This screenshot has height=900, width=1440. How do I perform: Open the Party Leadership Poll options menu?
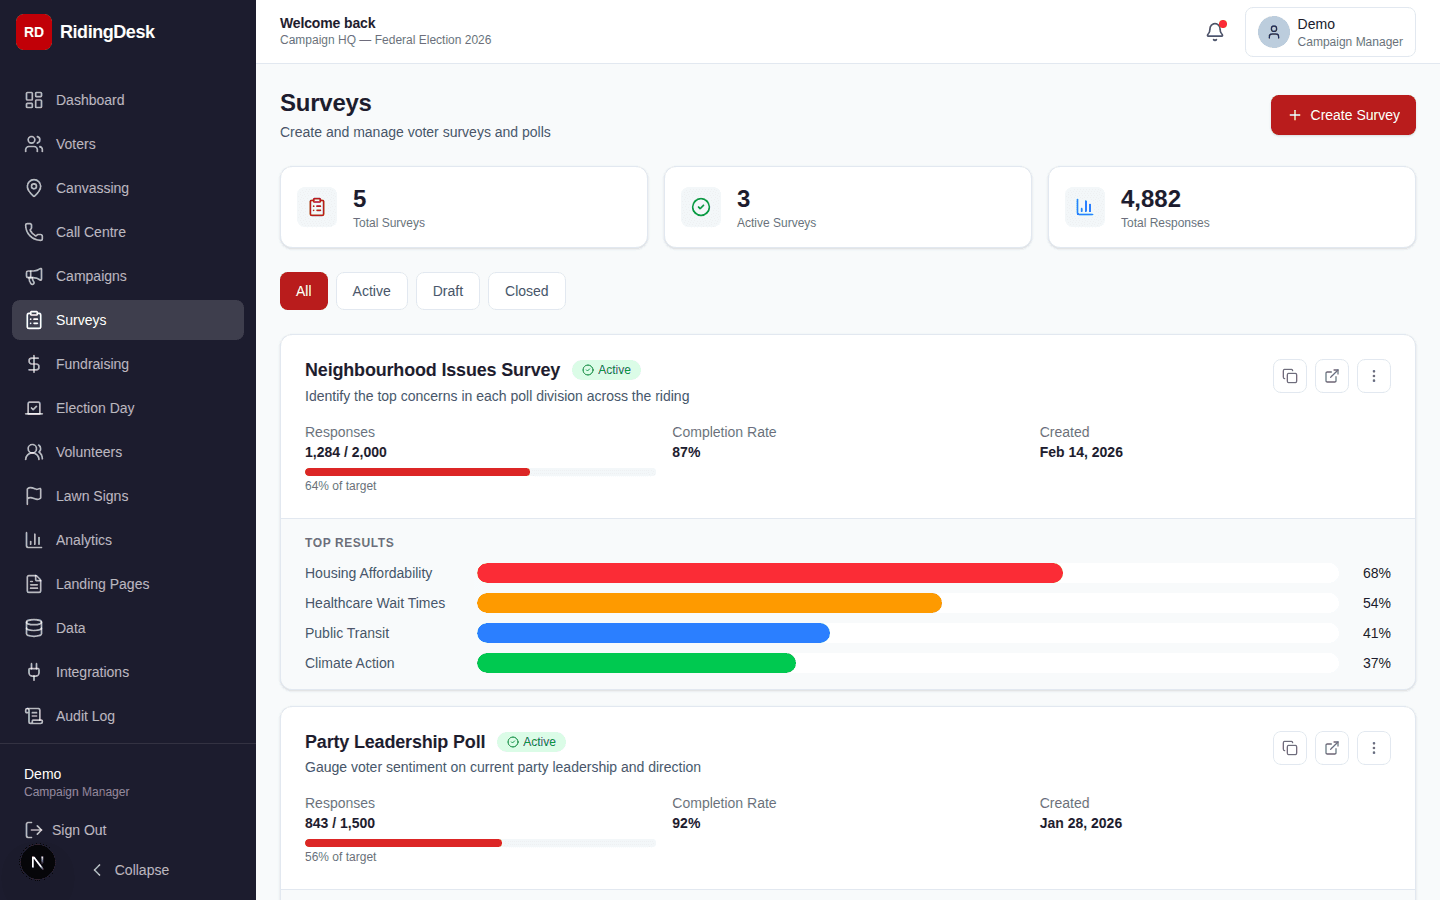coord(1373,748)
